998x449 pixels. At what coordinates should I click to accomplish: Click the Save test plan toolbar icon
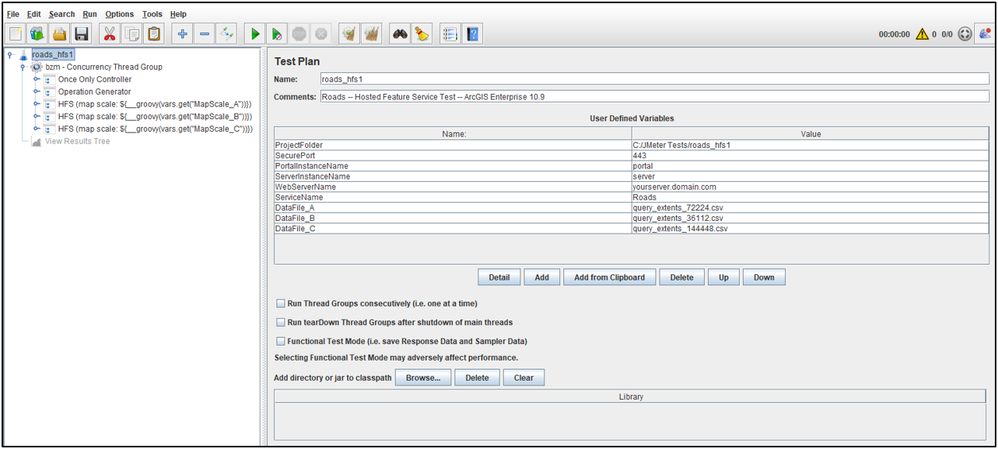81,34
